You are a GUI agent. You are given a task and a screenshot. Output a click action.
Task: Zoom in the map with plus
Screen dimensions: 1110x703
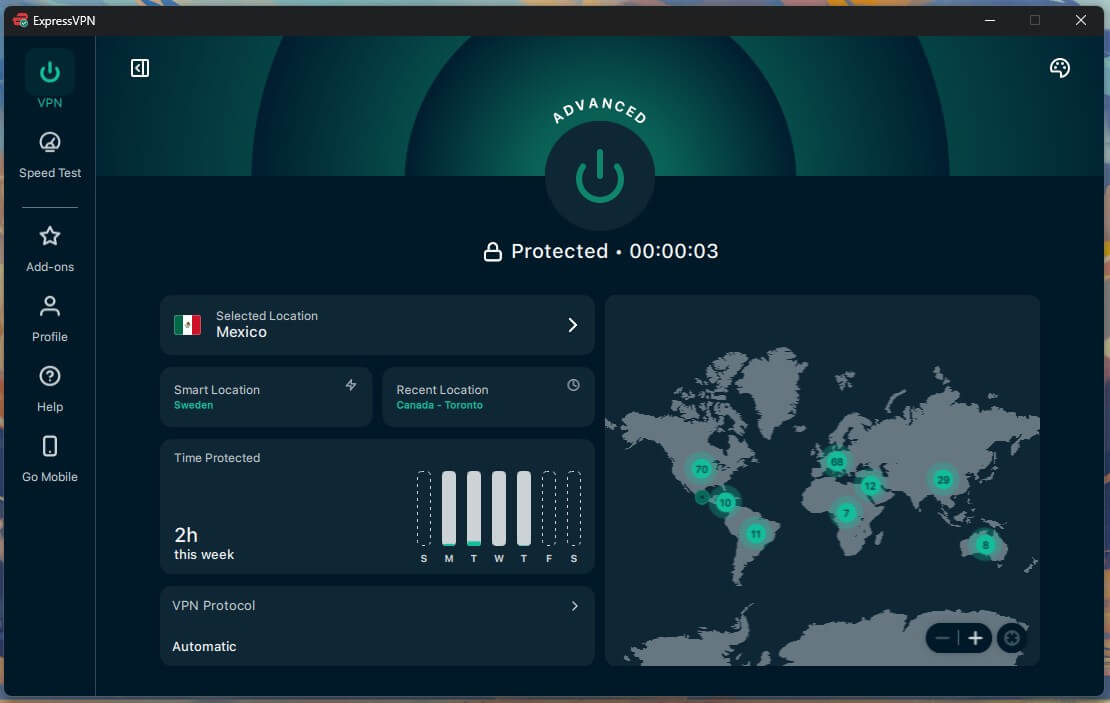[975, 639]
